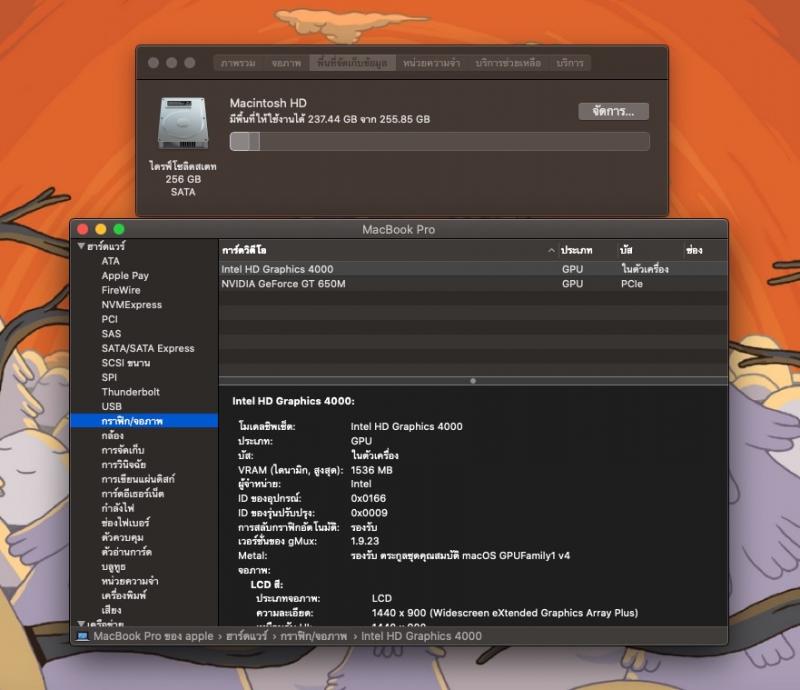Select การเขียนแผ่นดิสก์ in the sidebar

pos(138,479)
